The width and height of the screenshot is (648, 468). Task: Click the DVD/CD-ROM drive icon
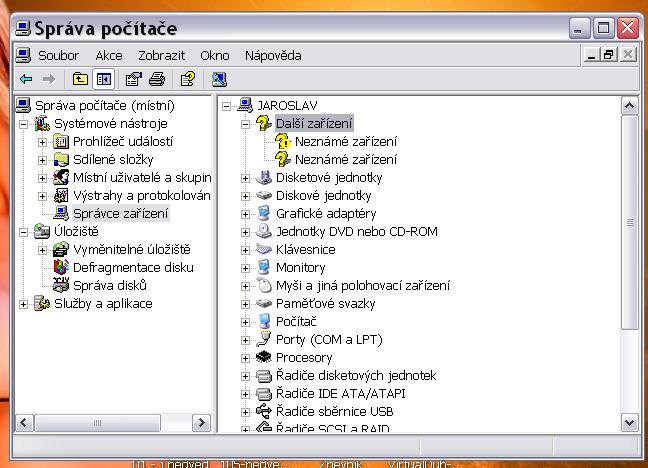264,232
